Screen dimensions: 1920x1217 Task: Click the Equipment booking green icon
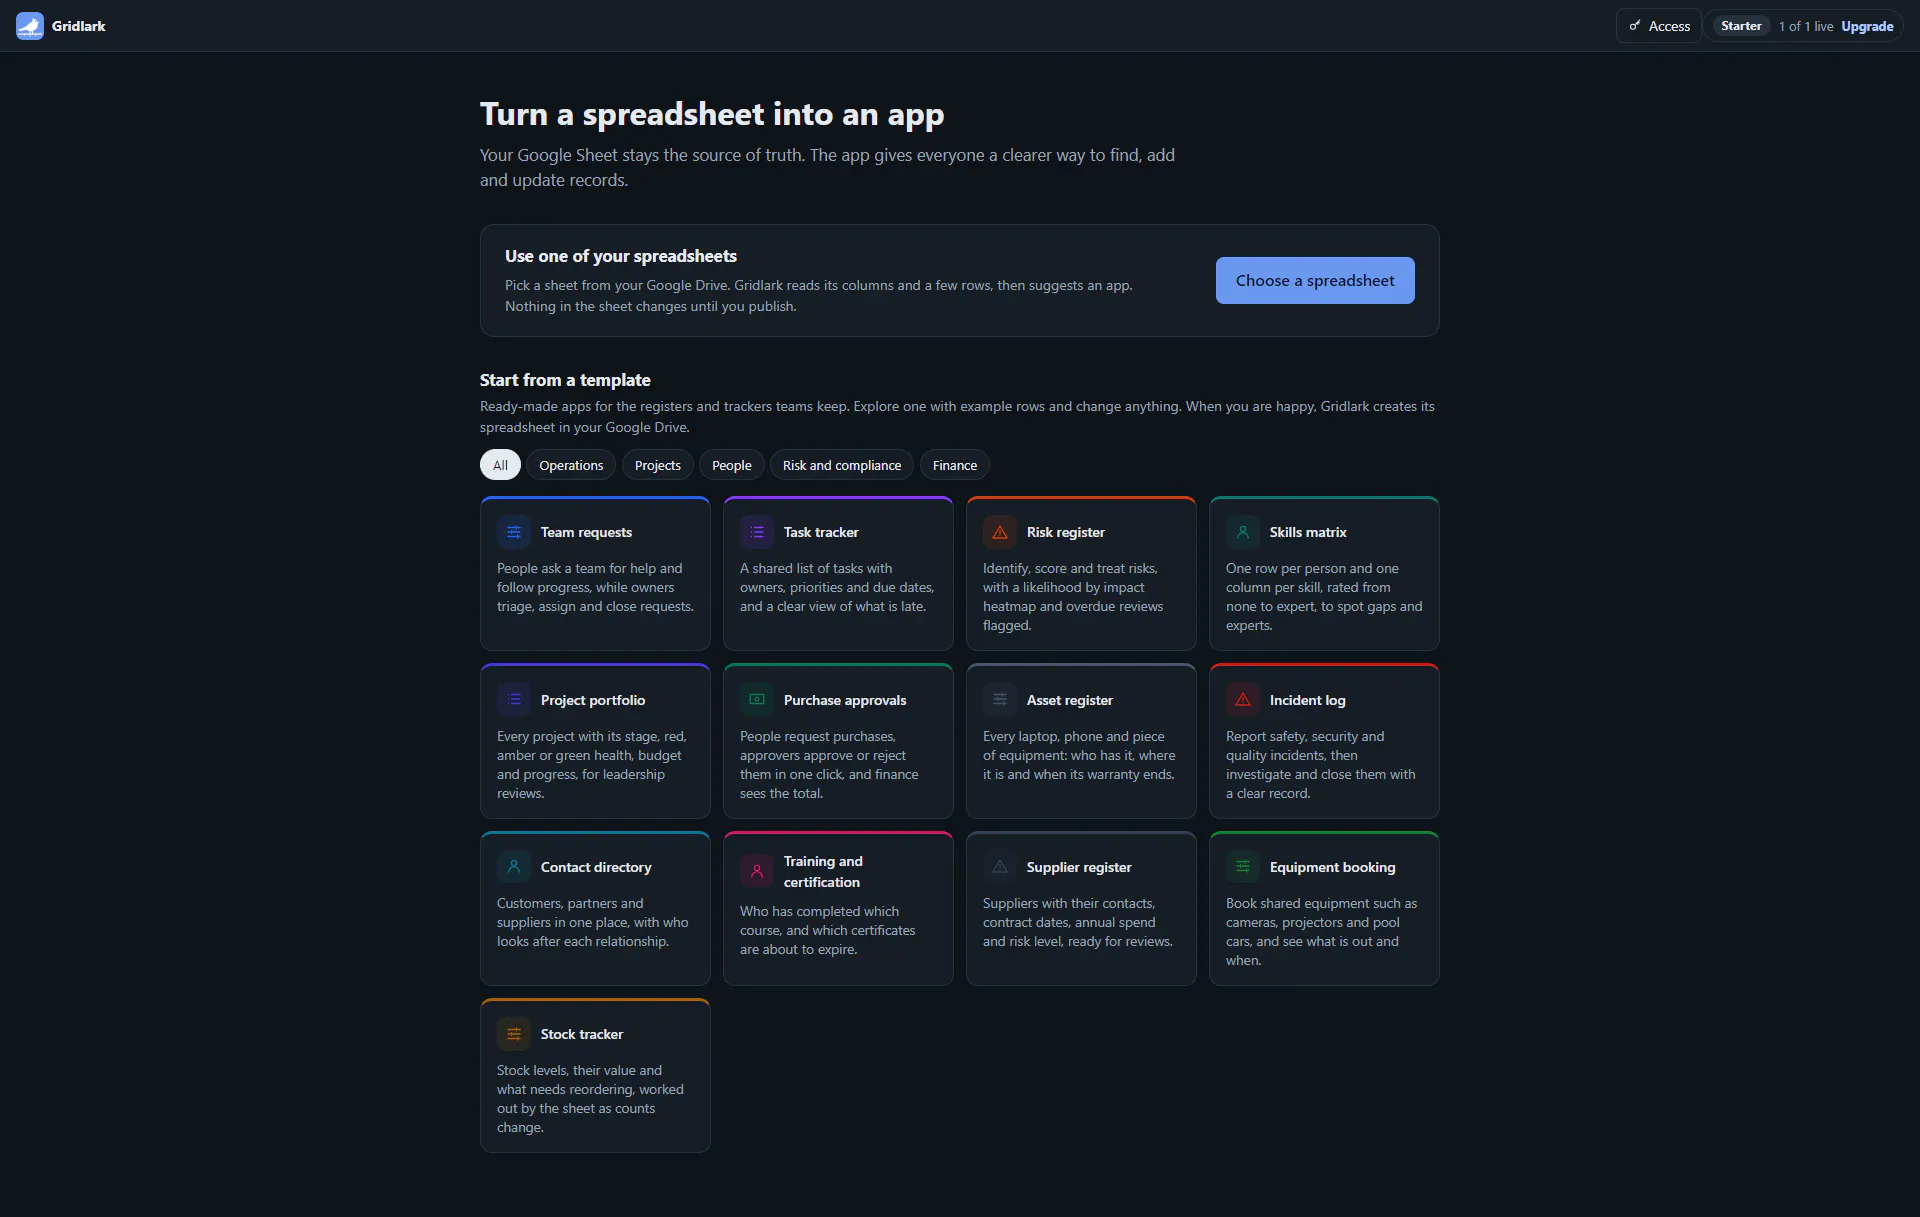click(1243, 867)
